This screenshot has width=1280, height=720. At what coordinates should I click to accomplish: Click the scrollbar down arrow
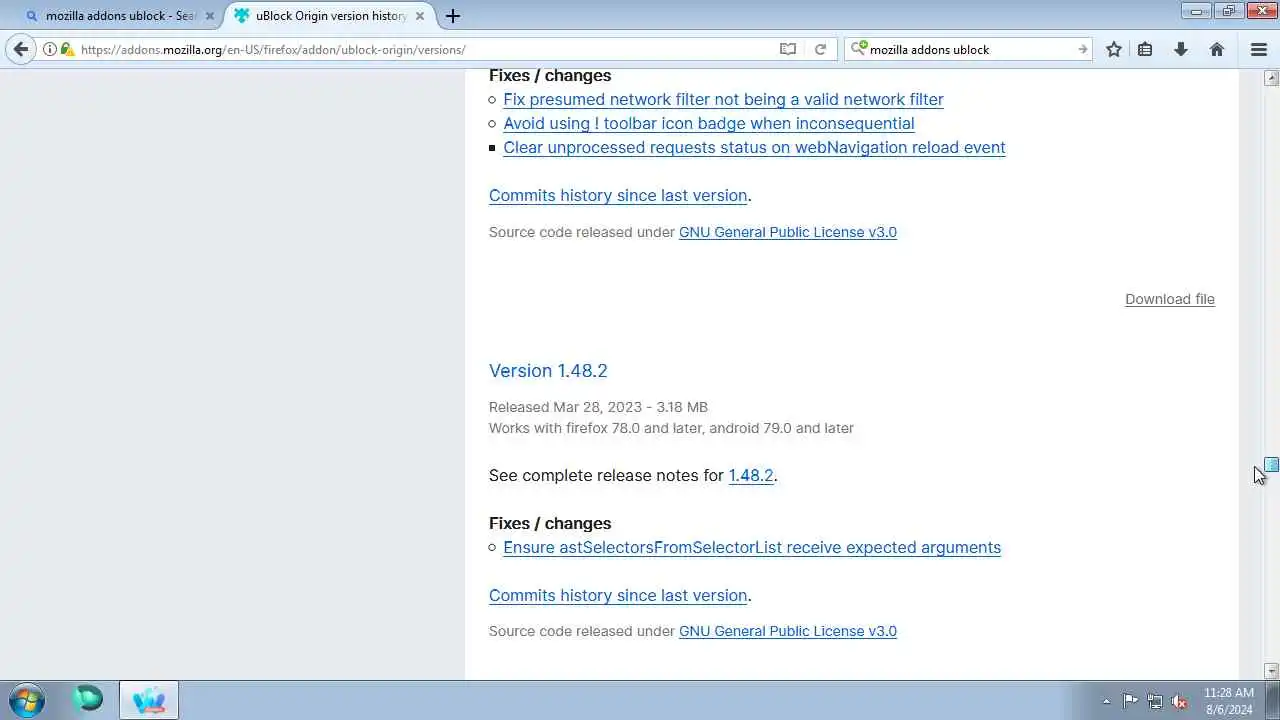pos(1271,671)
